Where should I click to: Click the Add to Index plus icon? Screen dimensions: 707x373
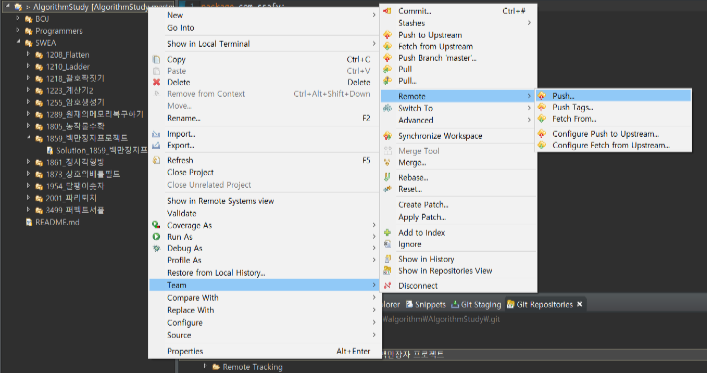point(387,233)
